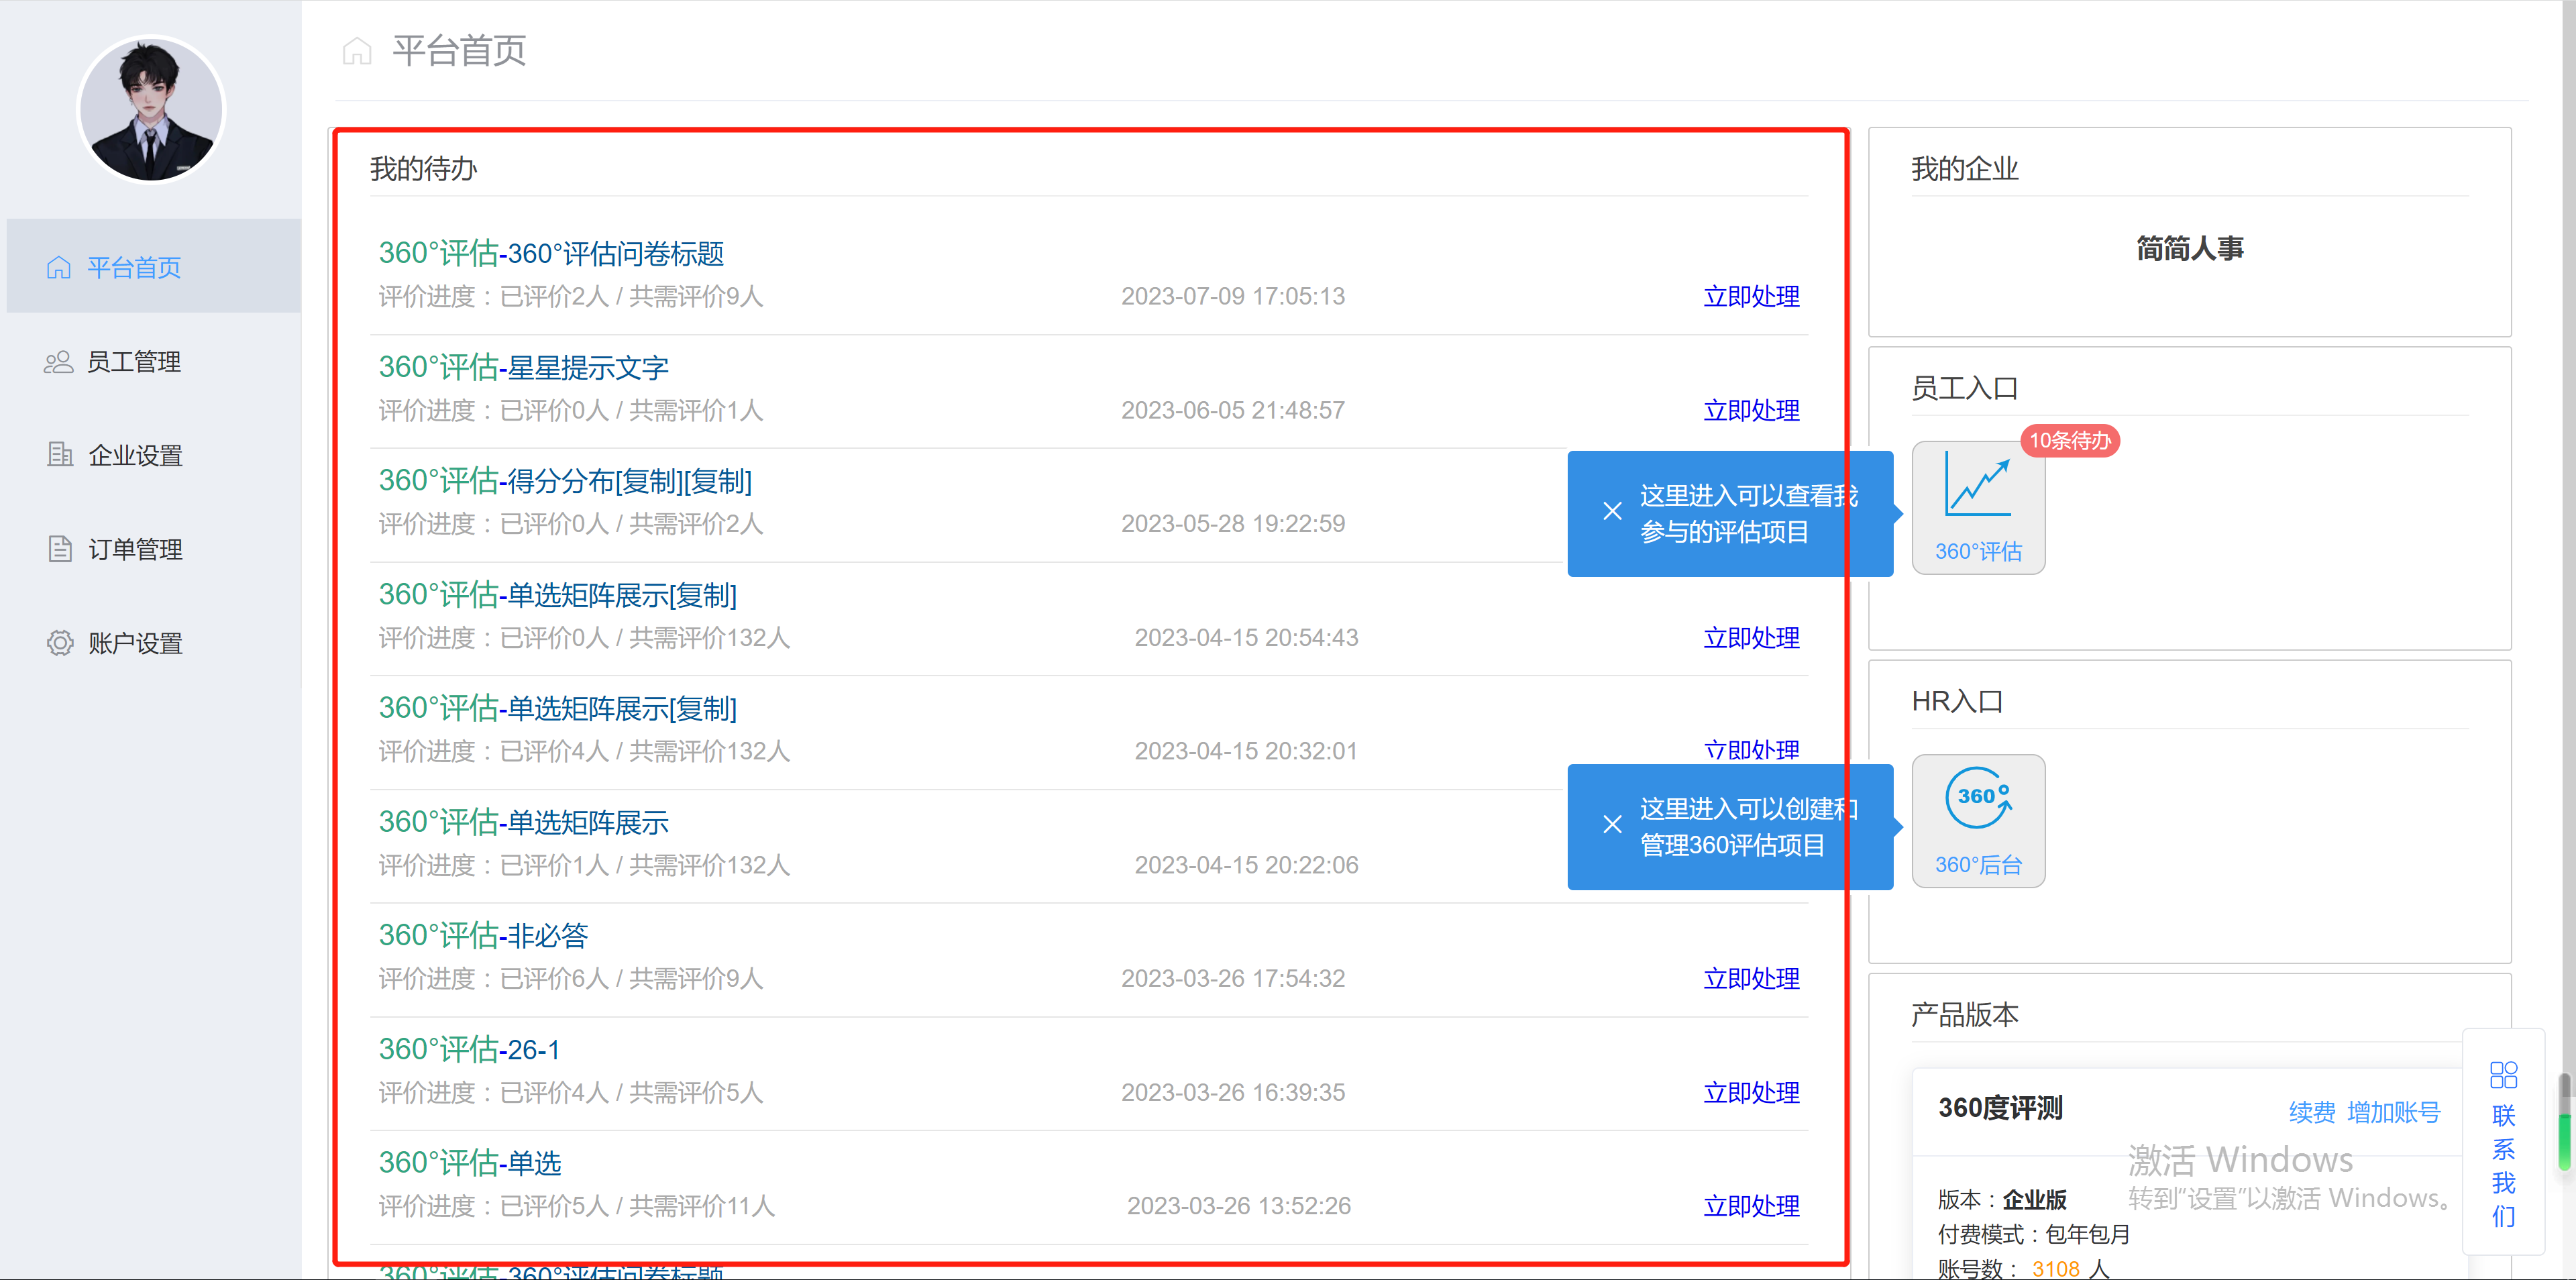Viewport: 2576px width, 1280px height.
Task: Close the 这里进入可以查看我参与的评估项目 tooltip
Action: [1612, 511]
